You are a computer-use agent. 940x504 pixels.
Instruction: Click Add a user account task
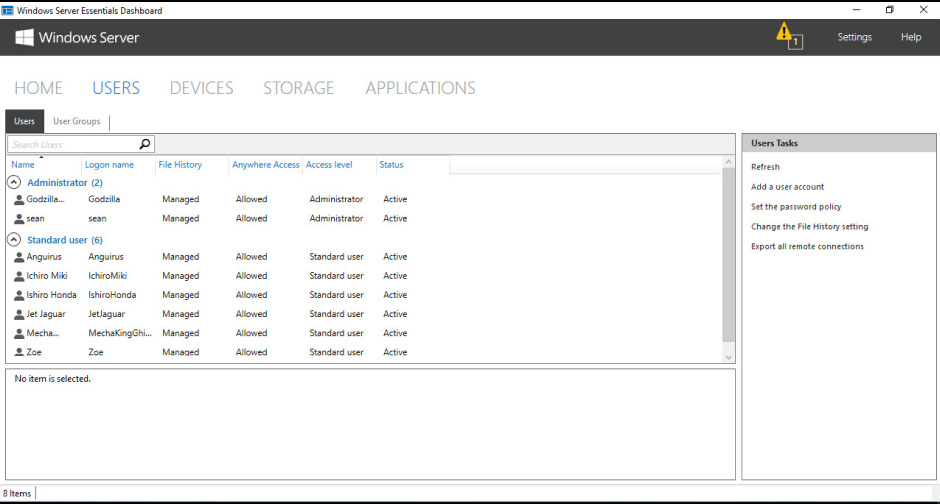click(x=787, y=187)
